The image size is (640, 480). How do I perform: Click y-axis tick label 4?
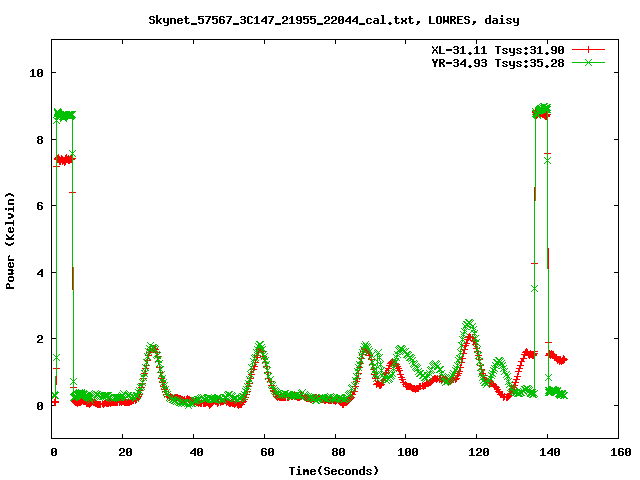[x=39, y=272]
